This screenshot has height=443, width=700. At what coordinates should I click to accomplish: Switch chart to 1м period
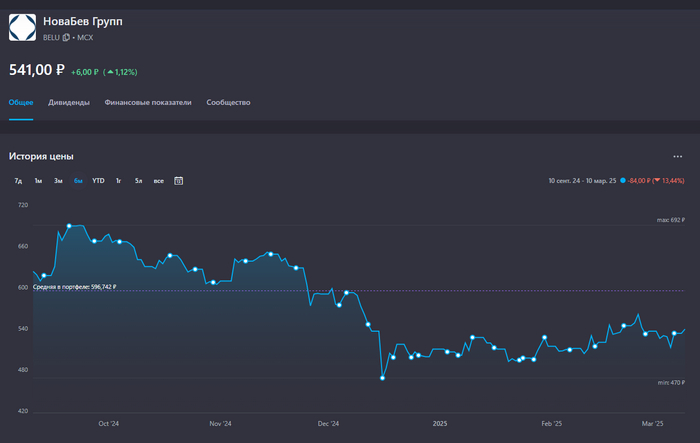pos(38,181)
